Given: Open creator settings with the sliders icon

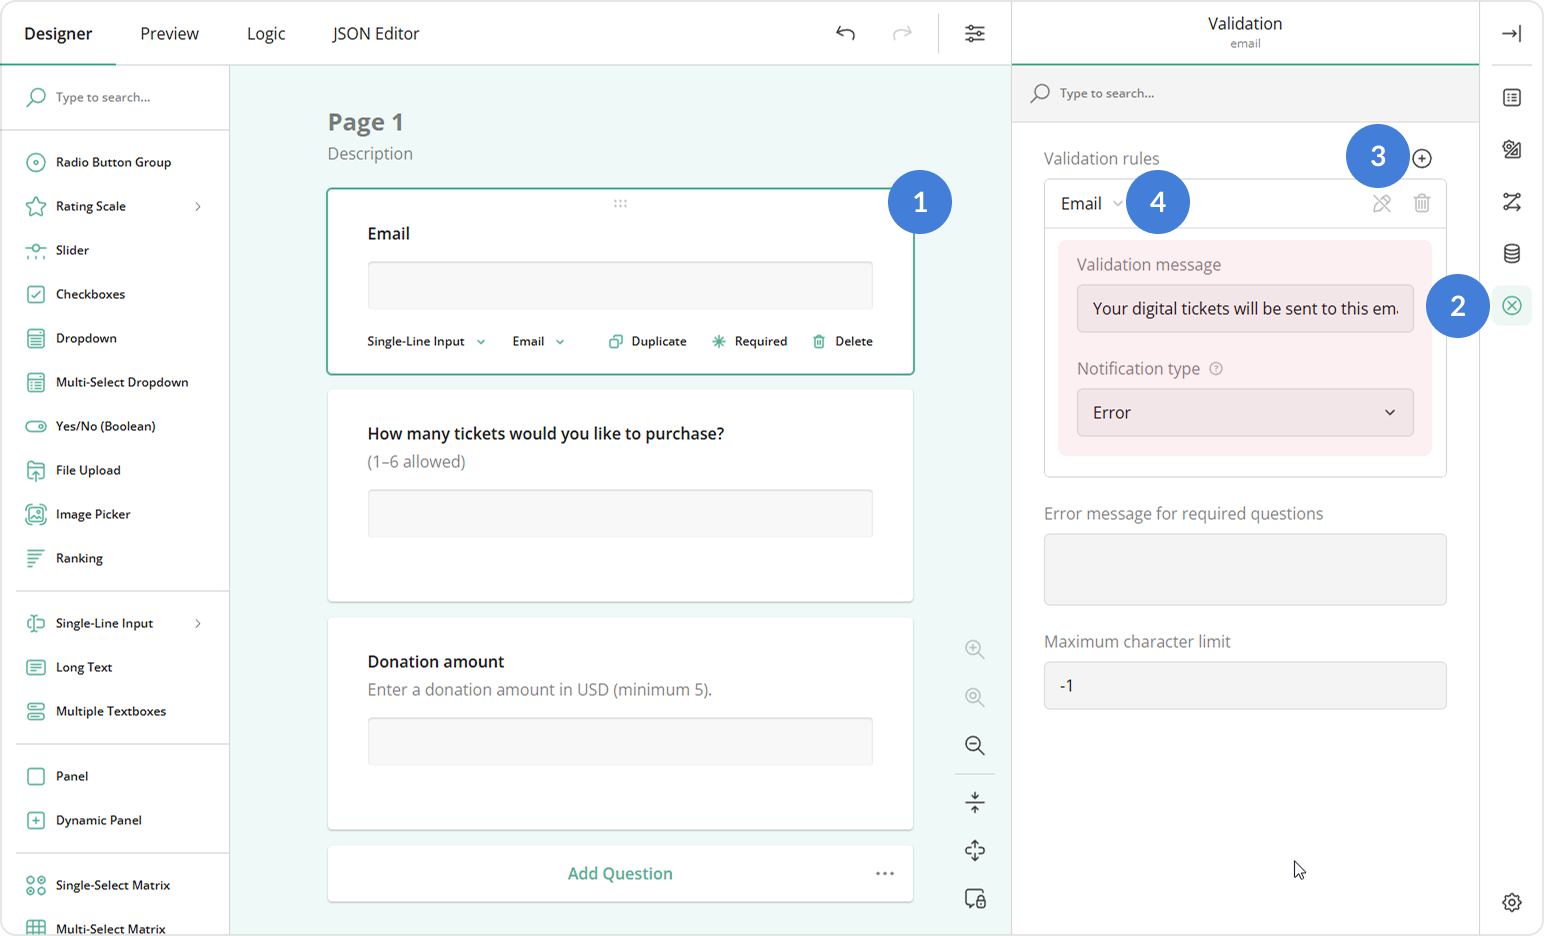Looking at the screenshot, I should tap(974, 33).
